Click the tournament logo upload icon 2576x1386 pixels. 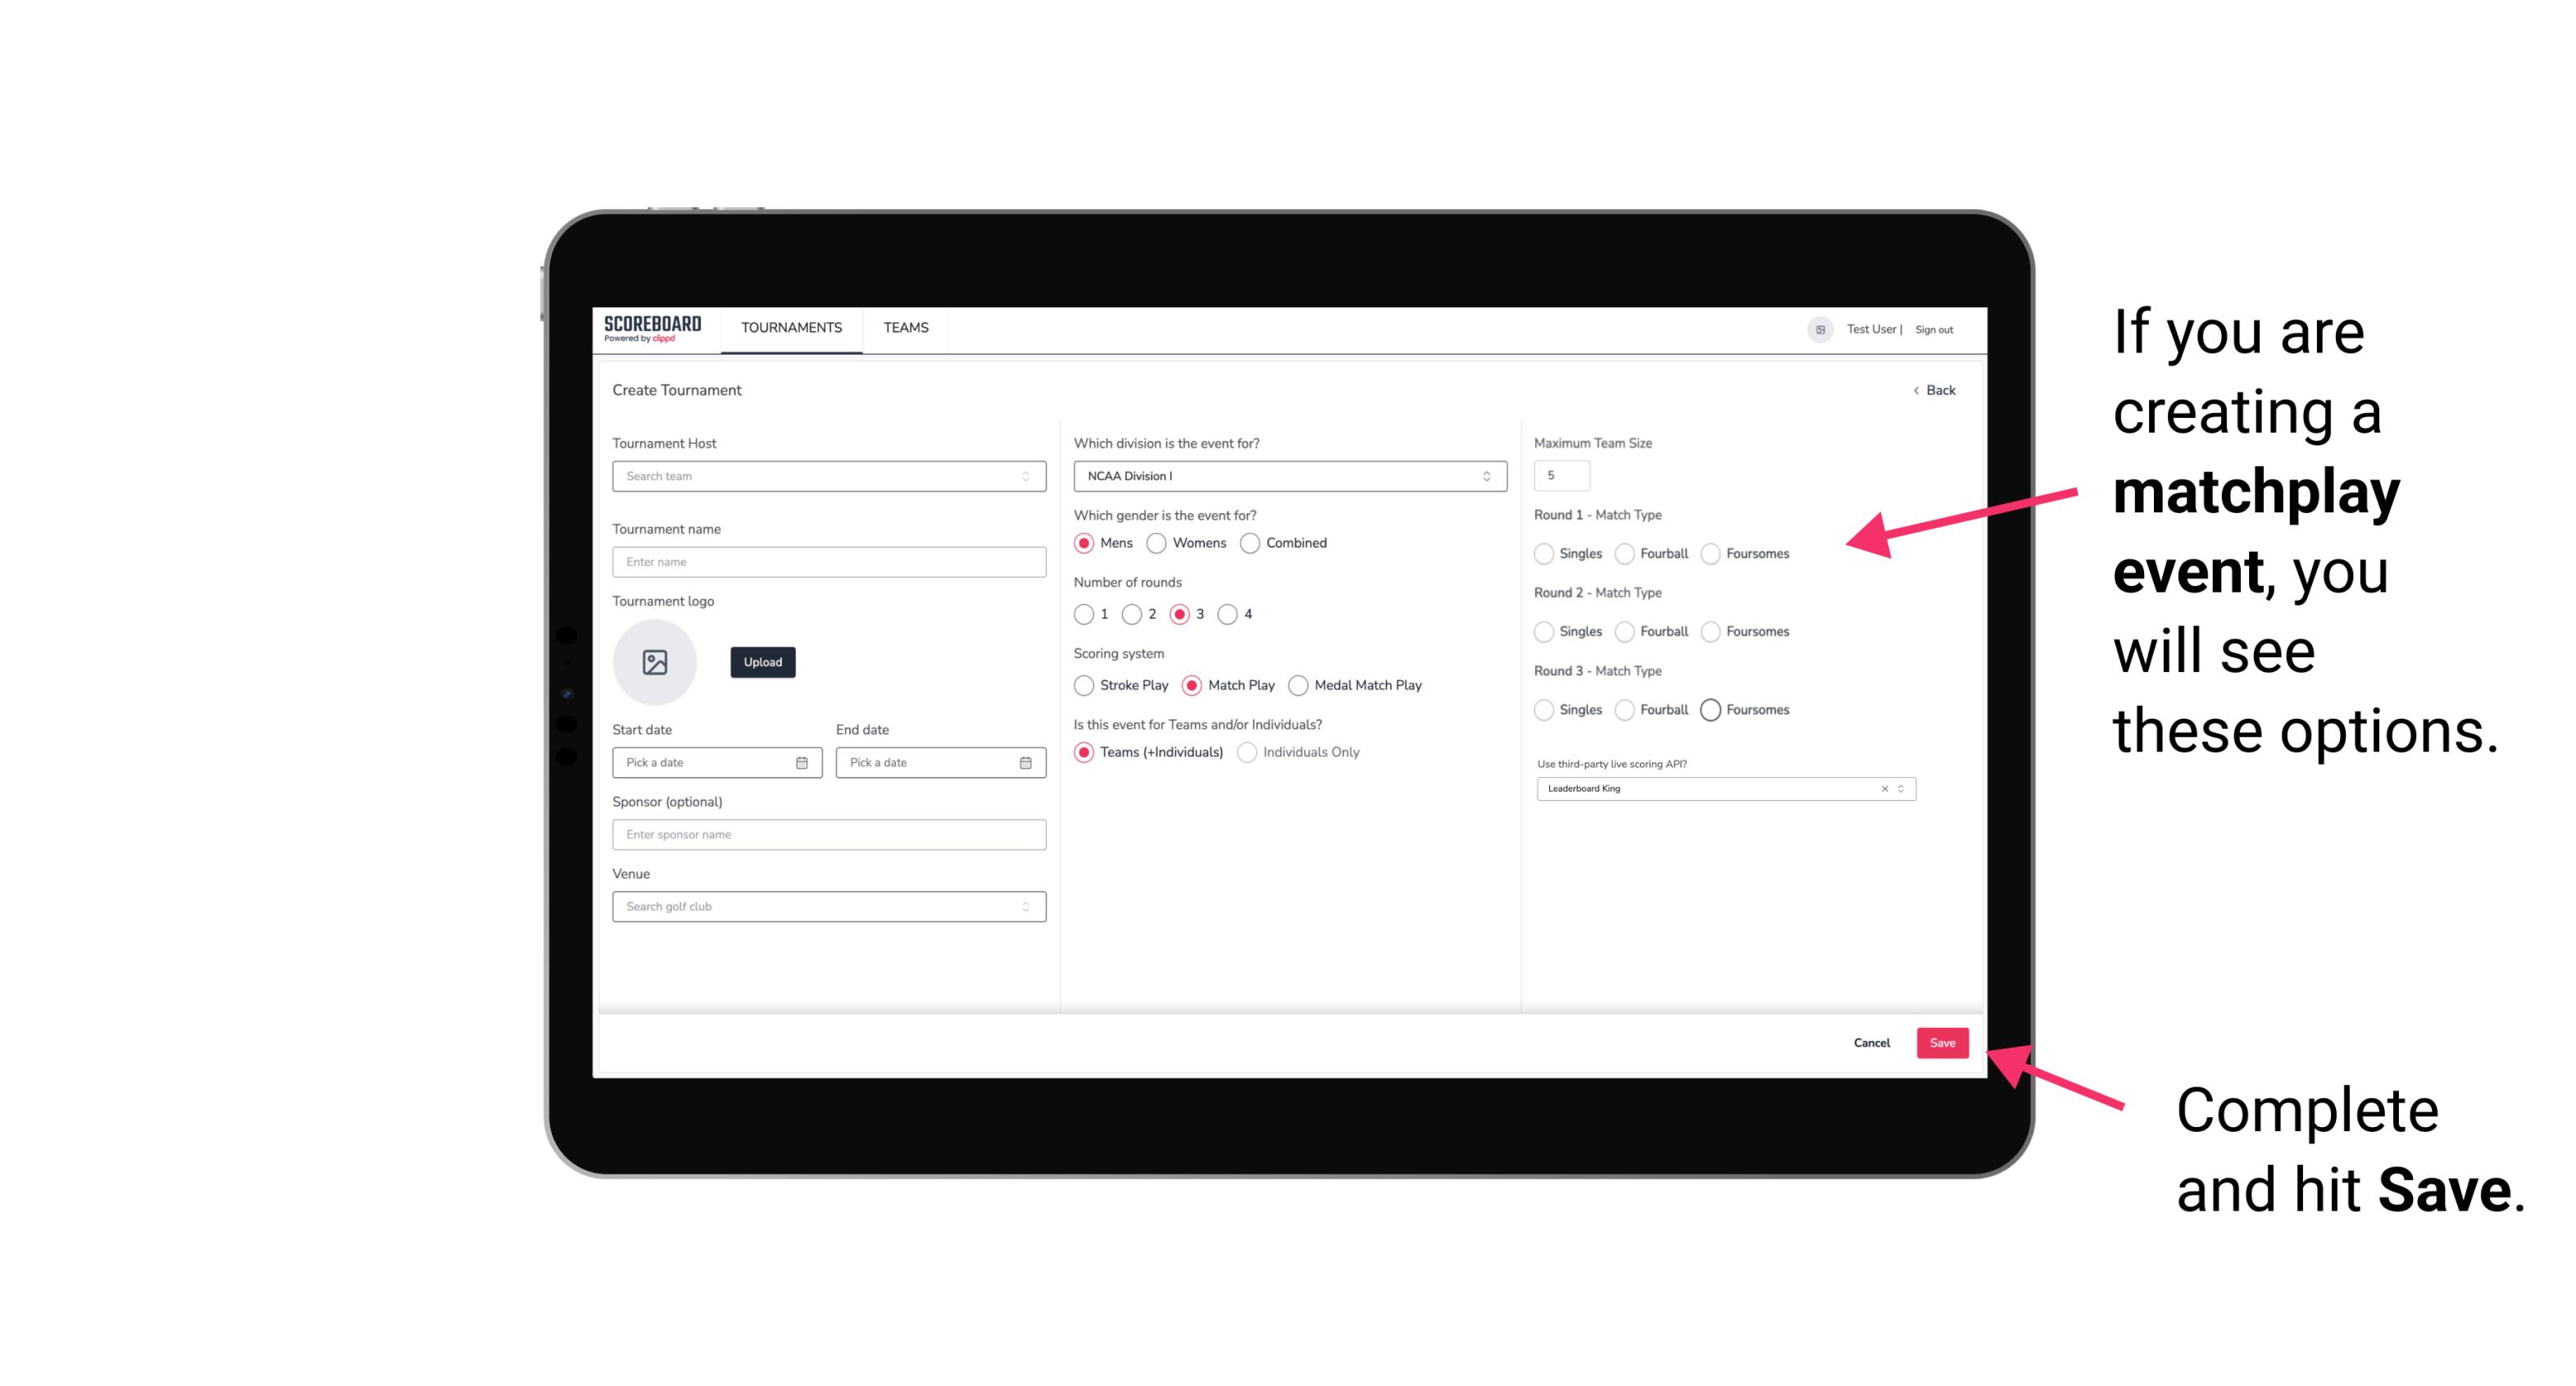tap(655, 662)
